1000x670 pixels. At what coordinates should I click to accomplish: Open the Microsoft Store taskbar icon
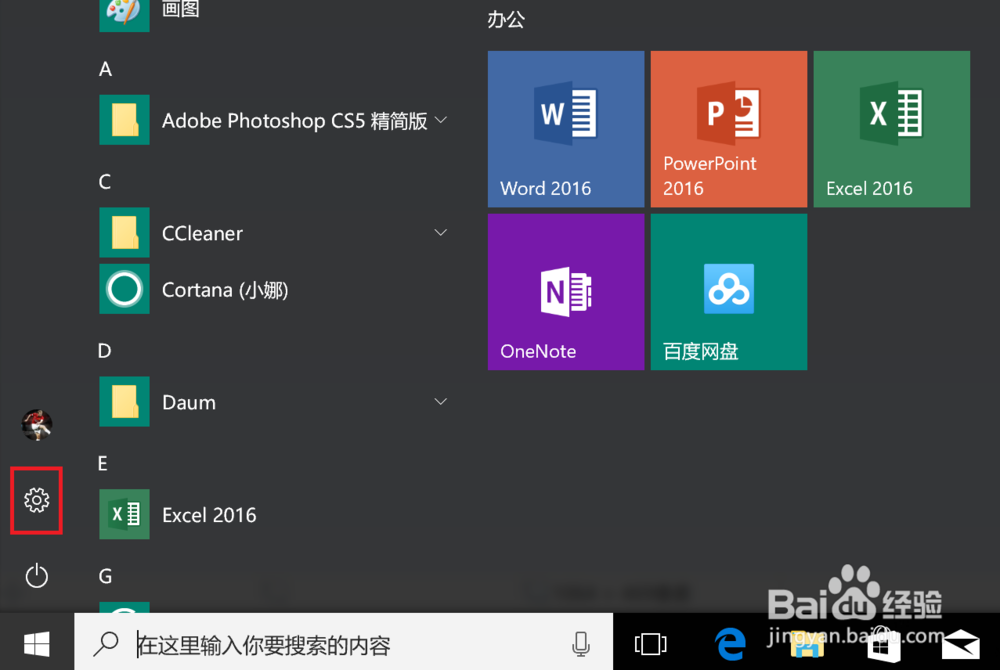point(884,645)
